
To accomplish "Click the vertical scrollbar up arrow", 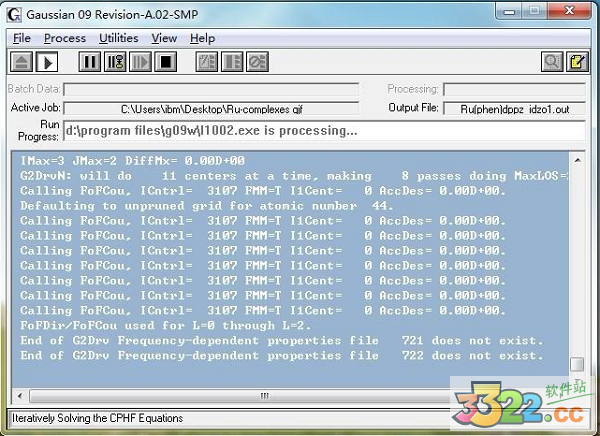I will tap(577, 160).
